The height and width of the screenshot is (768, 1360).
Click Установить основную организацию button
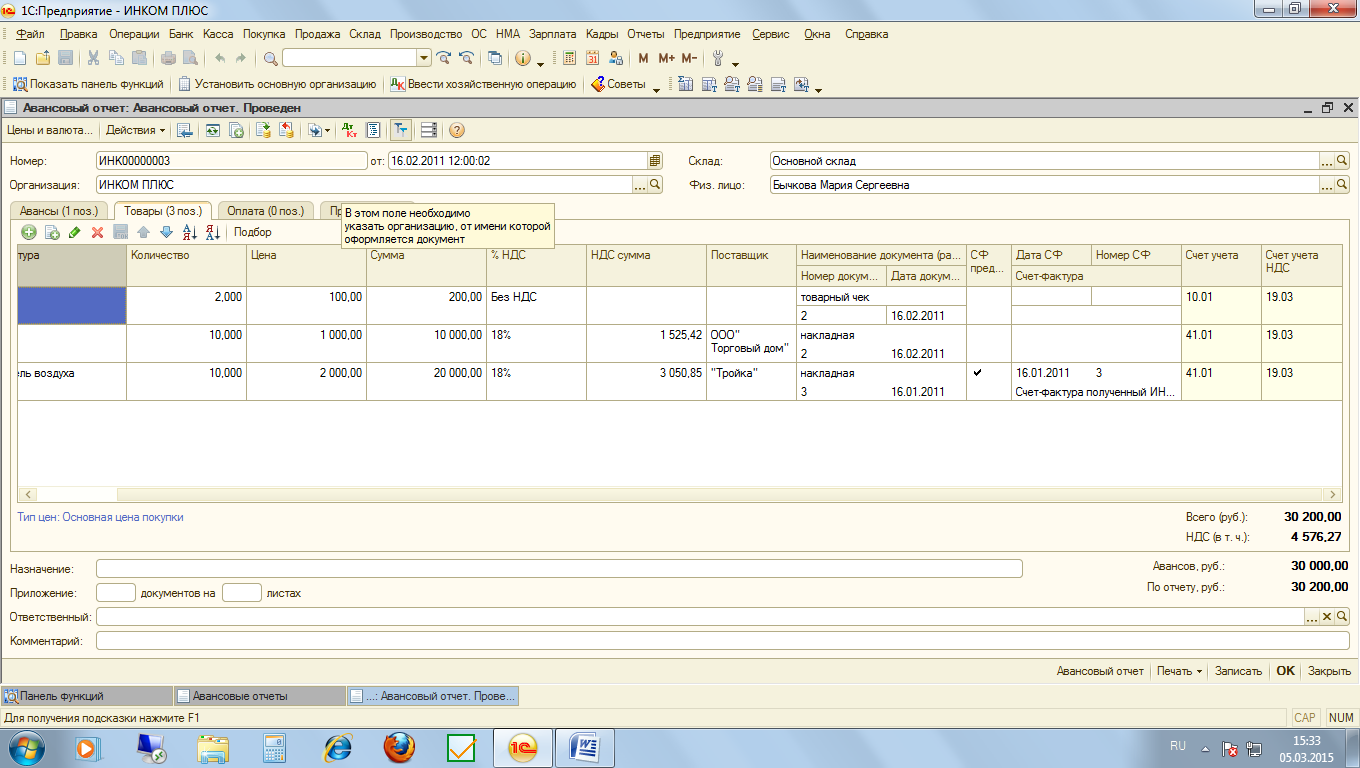click(x=277, y=84)
